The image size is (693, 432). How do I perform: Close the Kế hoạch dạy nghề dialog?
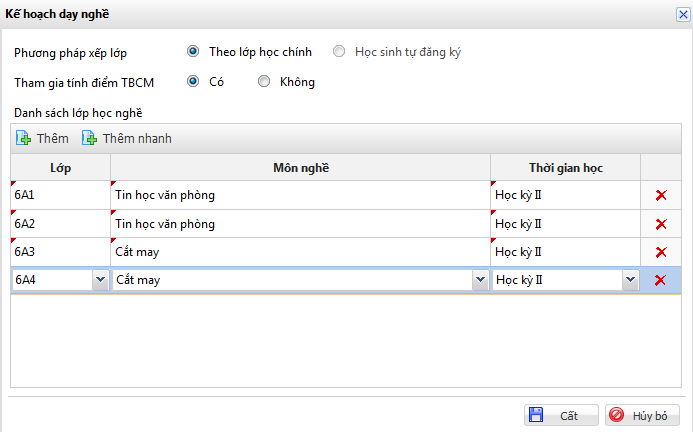[x=682, y=13]
